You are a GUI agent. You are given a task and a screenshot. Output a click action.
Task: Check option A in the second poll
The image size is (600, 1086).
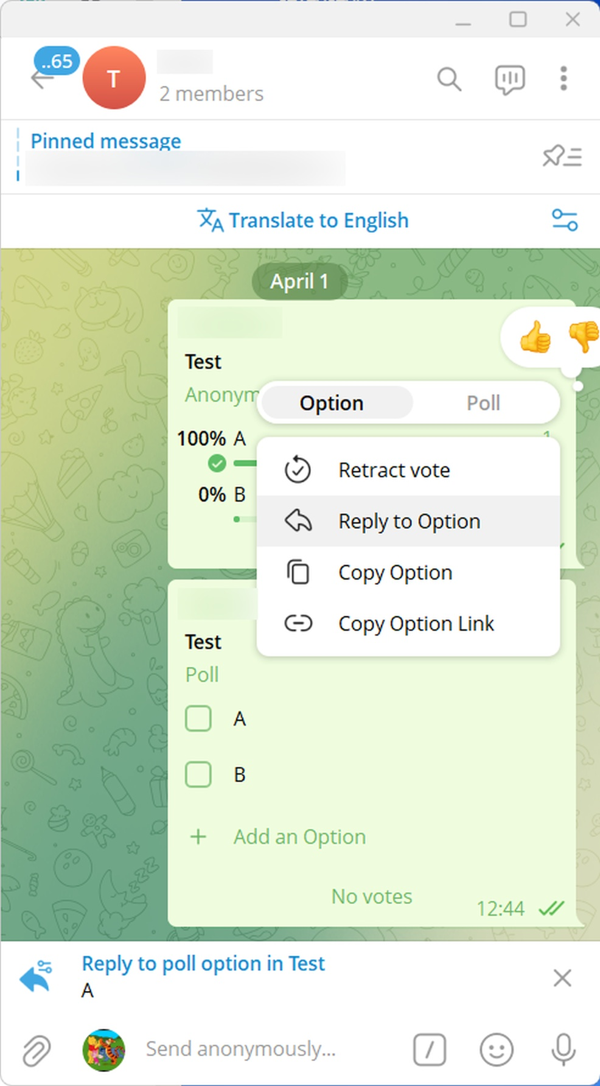[x=199, y=718]
